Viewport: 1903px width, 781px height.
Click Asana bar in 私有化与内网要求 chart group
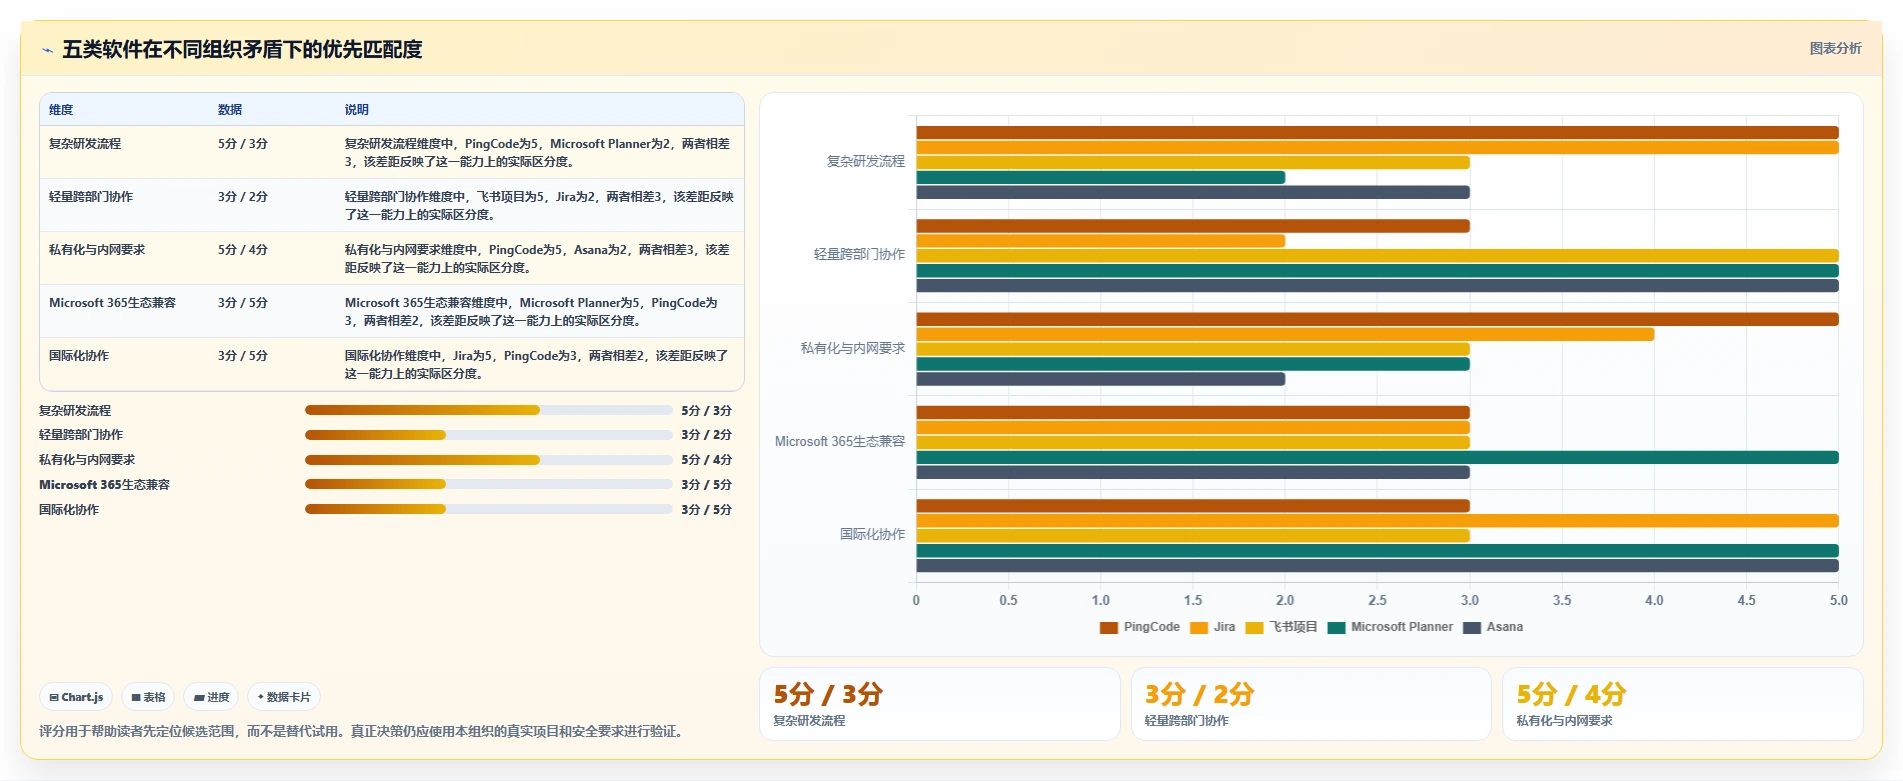click(x=1100, y=379)
